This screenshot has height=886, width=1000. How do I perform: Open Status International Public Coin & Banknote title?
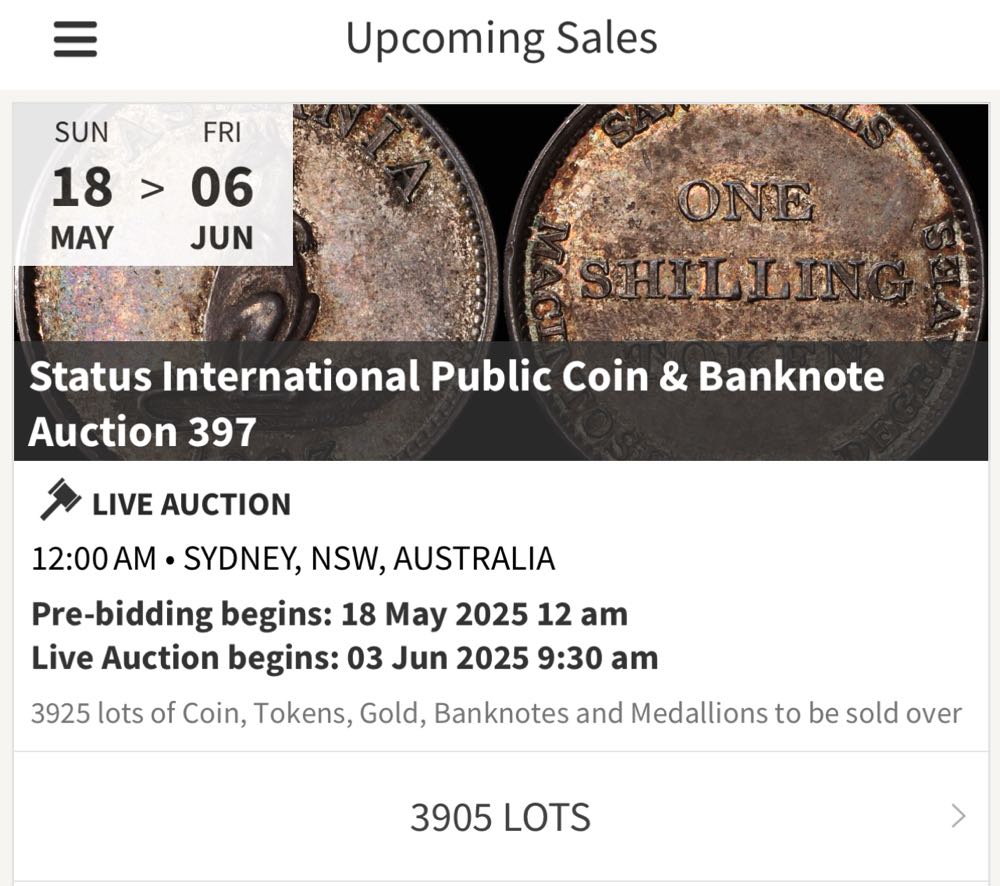click(456, 376)
